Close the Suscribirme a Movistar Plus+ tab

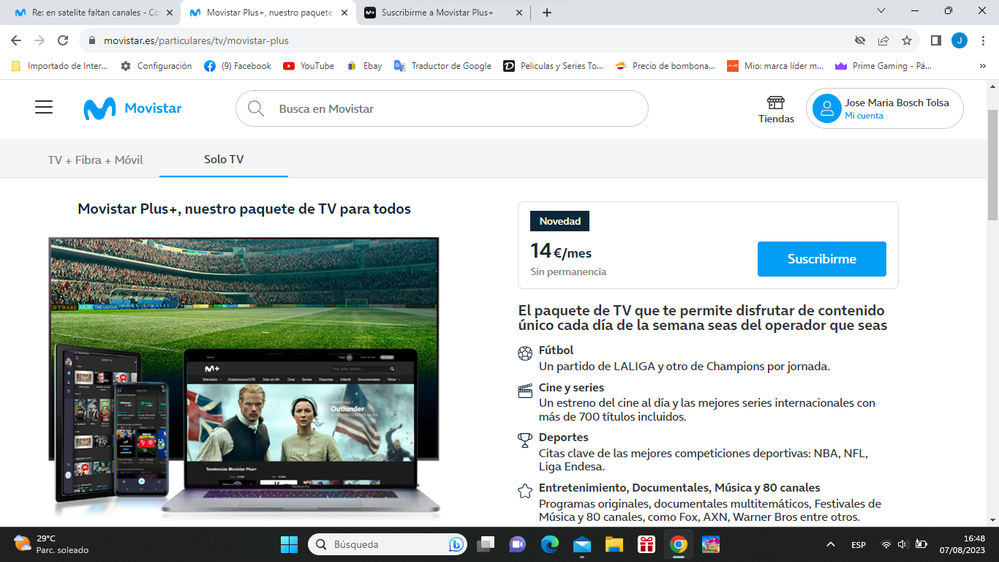pyautogui.click(x=519, y=13)
